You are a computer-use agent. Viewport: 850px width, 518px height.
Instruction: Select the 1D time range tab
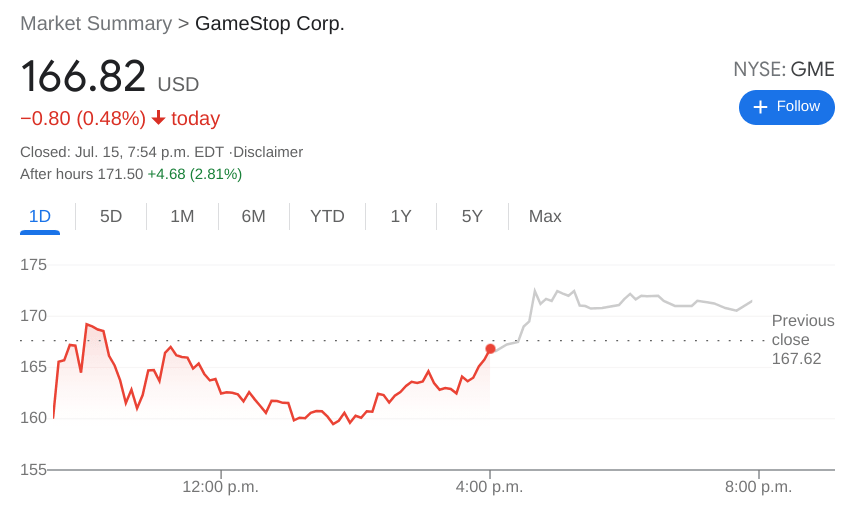tap(40, 216)
